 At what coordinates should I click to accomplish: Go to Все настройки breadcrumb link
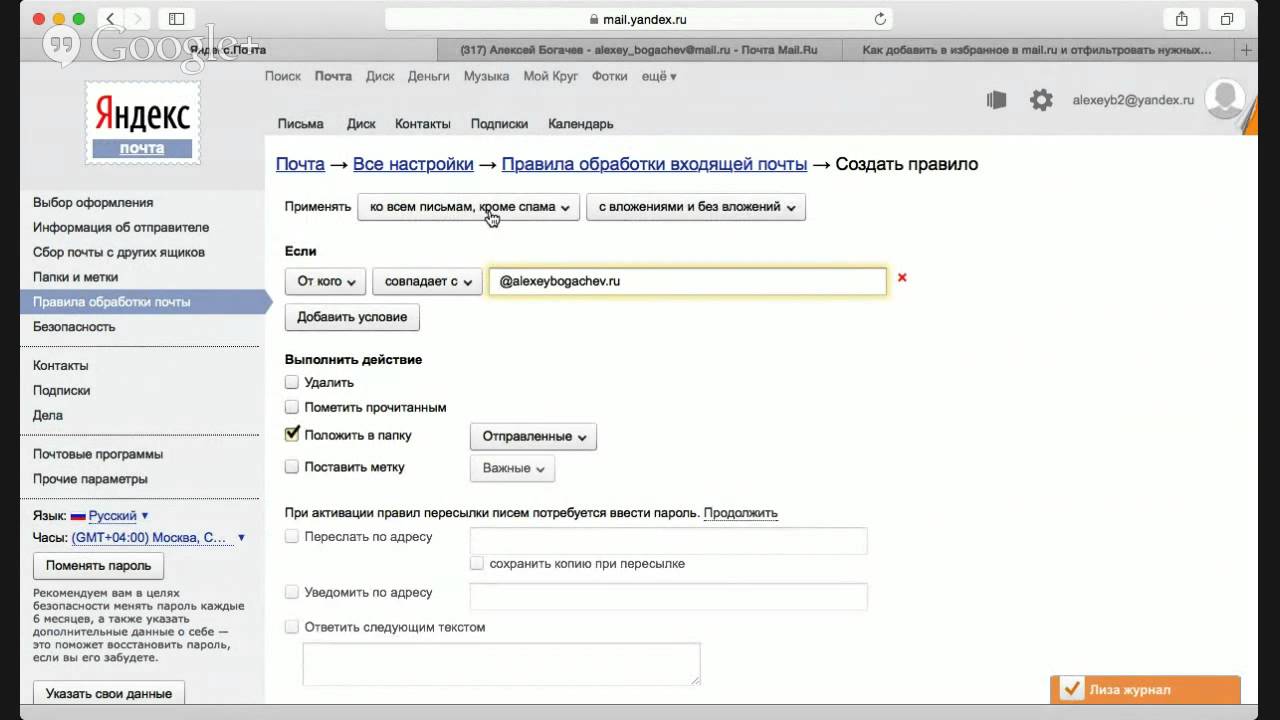[413, 164]
